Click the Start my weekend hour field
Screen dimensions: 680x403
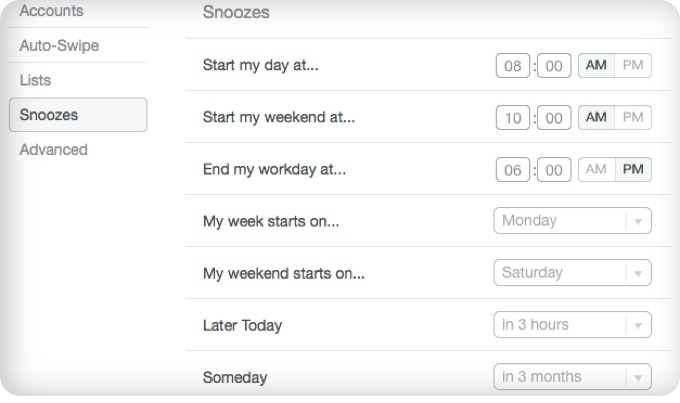(x=513, y=119)
